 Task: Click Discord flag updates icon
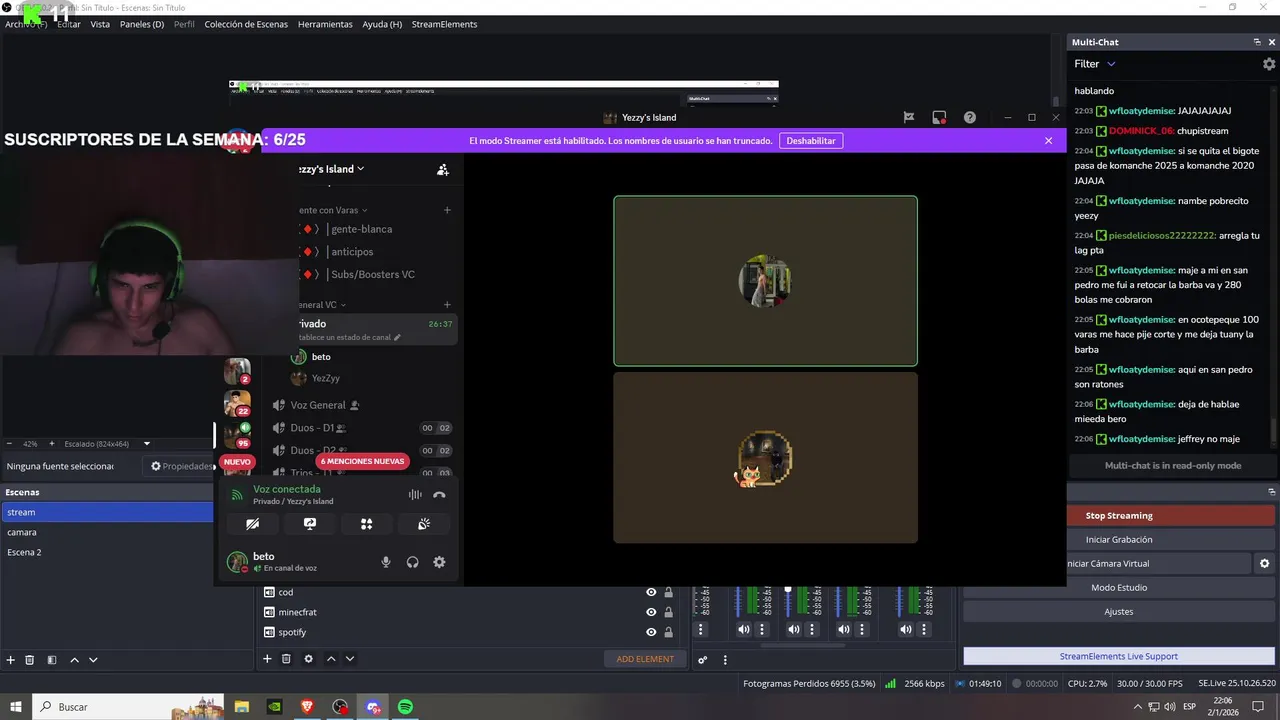pyautogui.click(x=909, y=117)
